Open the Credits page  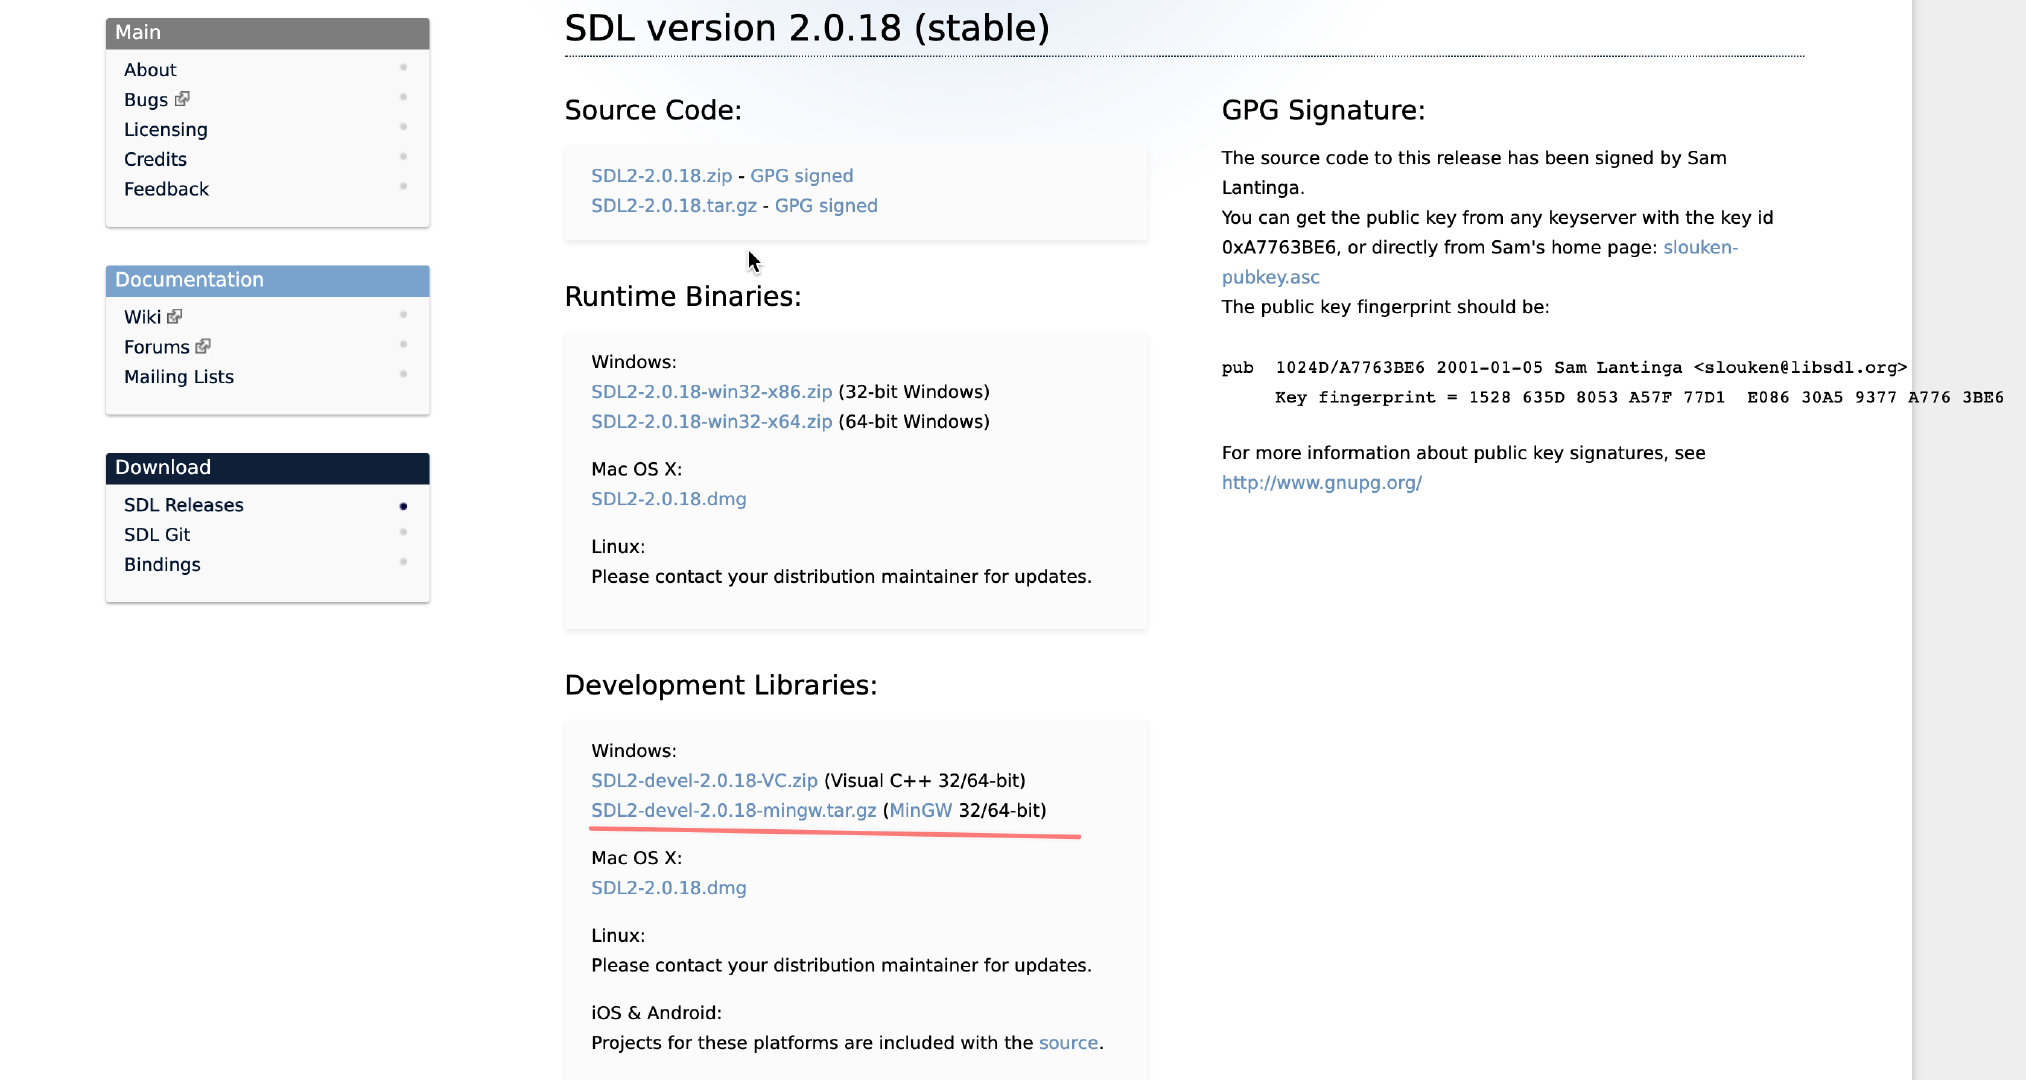click(x=155, y=159)
